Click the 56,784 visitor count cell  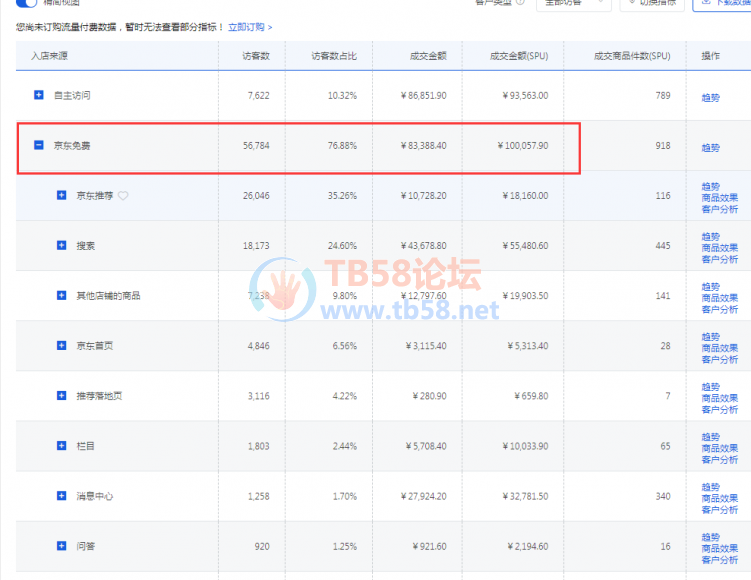click(256, 145)
